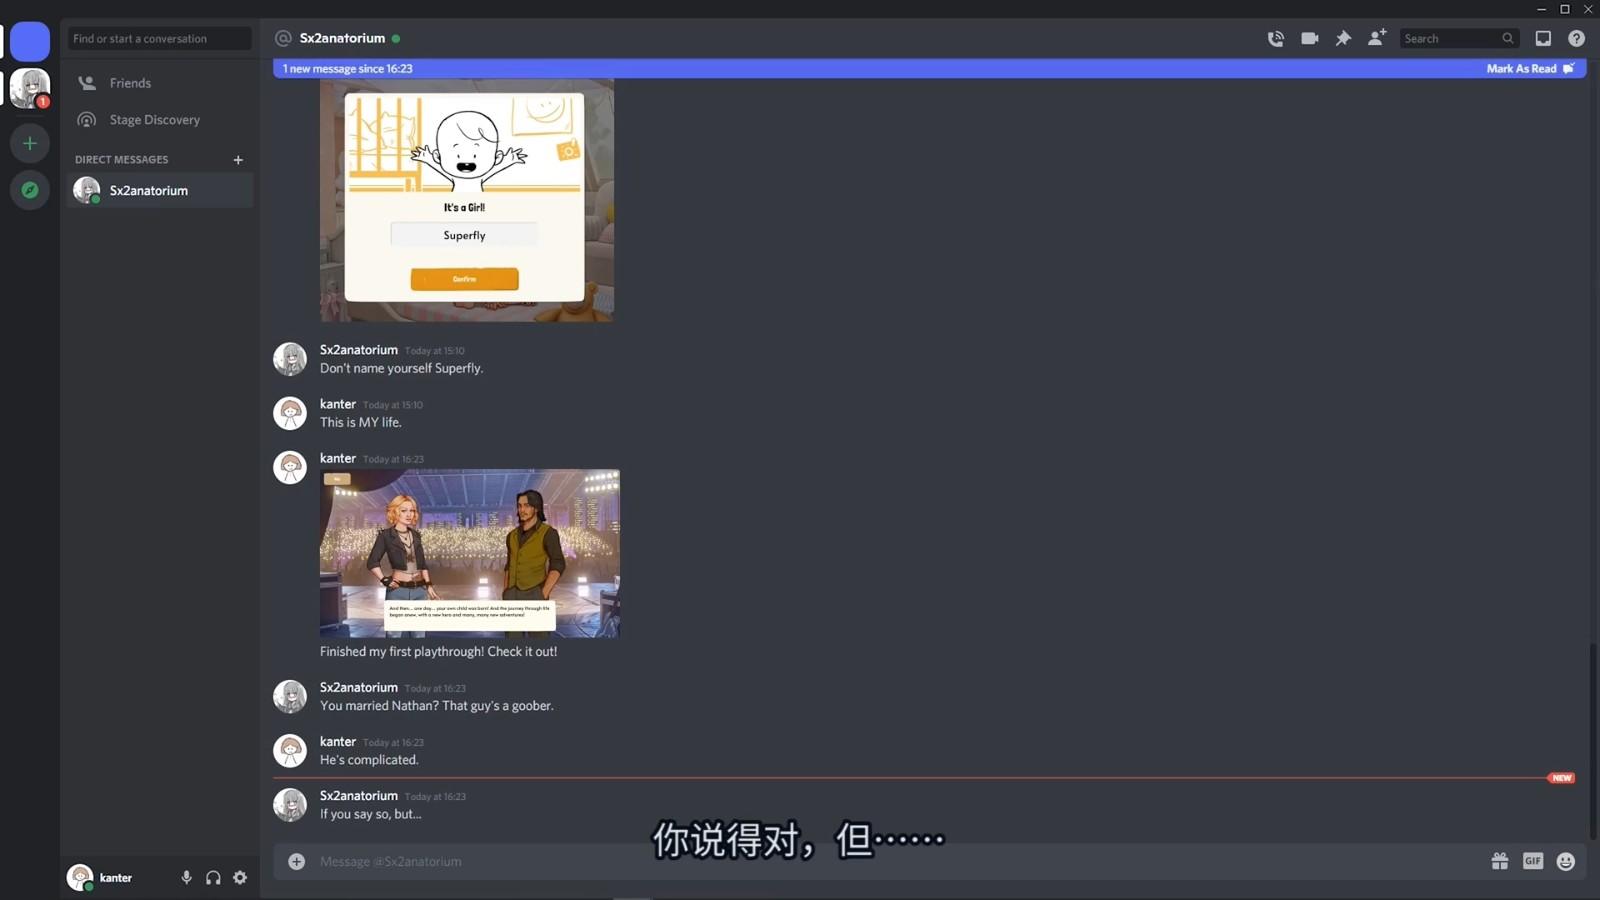Click Sx2anatorium avatar on latest message
The width and height of the screenshot is (1600, 900).
[290, 805]
